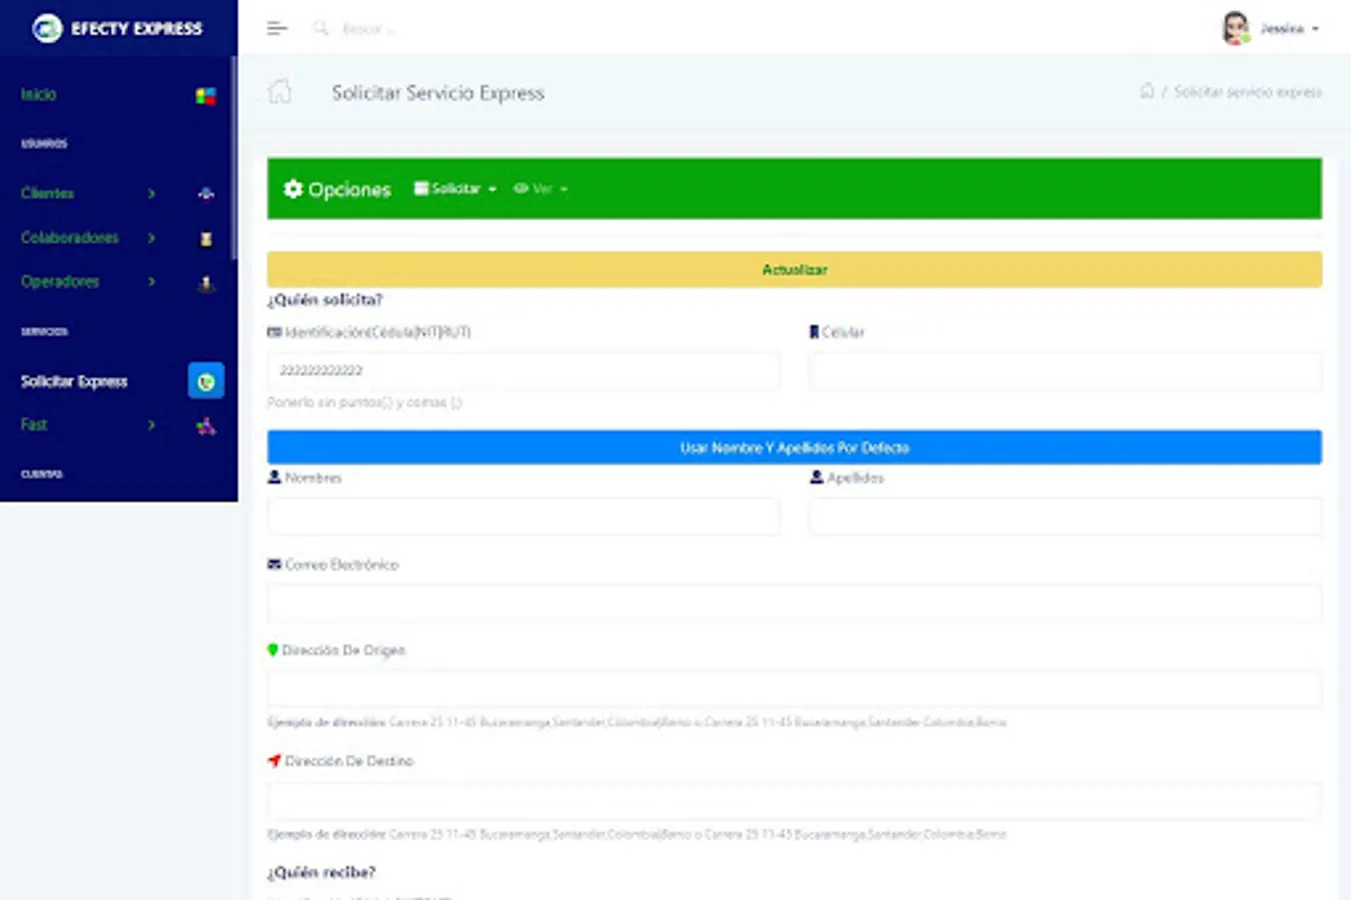Click the Solicitar Express blue icon
Viewport: 1351px width, 900px height.
pos(206,381)
